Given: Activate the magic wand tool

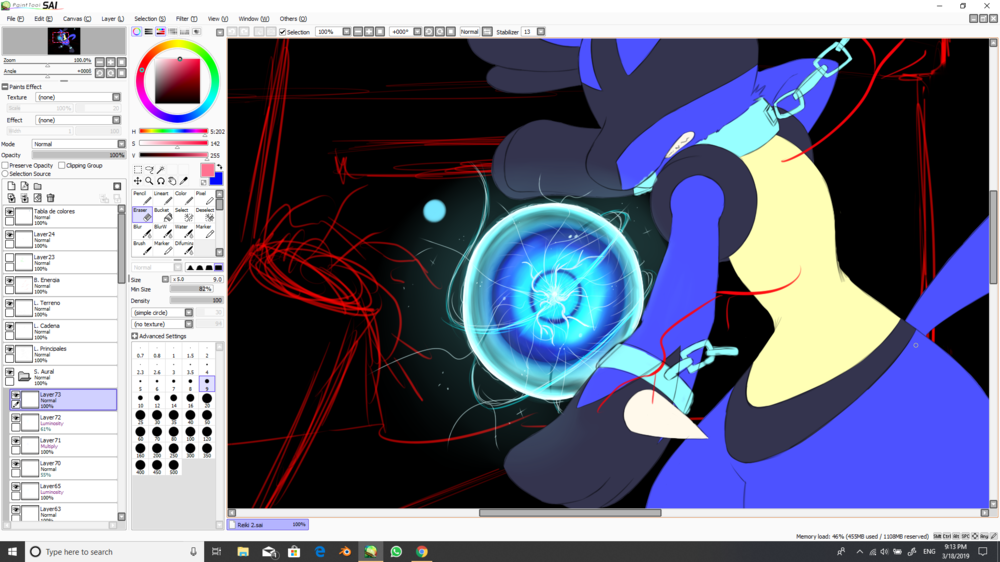Looking at the screenshot, I should (161, 170).
